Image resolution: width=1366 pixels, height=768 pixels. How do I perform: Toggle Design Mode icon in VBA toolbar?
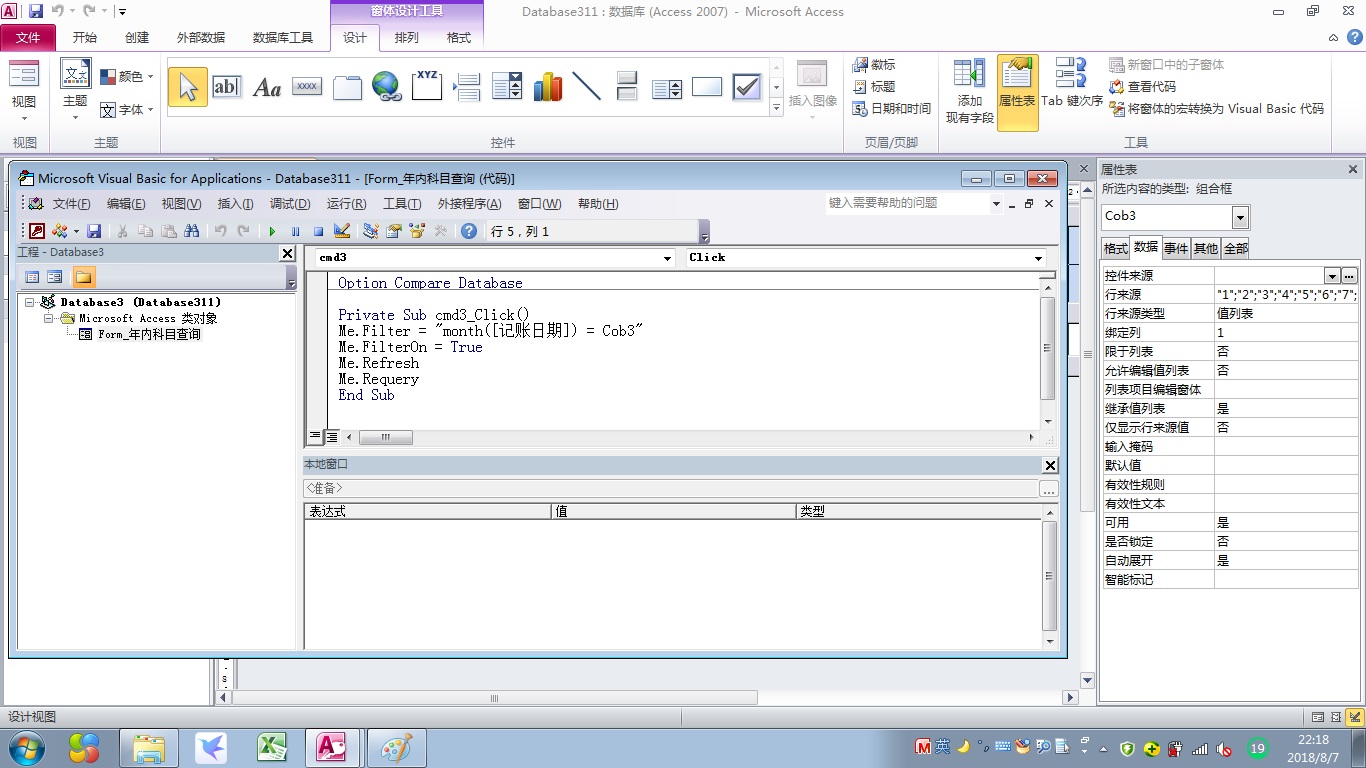(x=342, y=231)
